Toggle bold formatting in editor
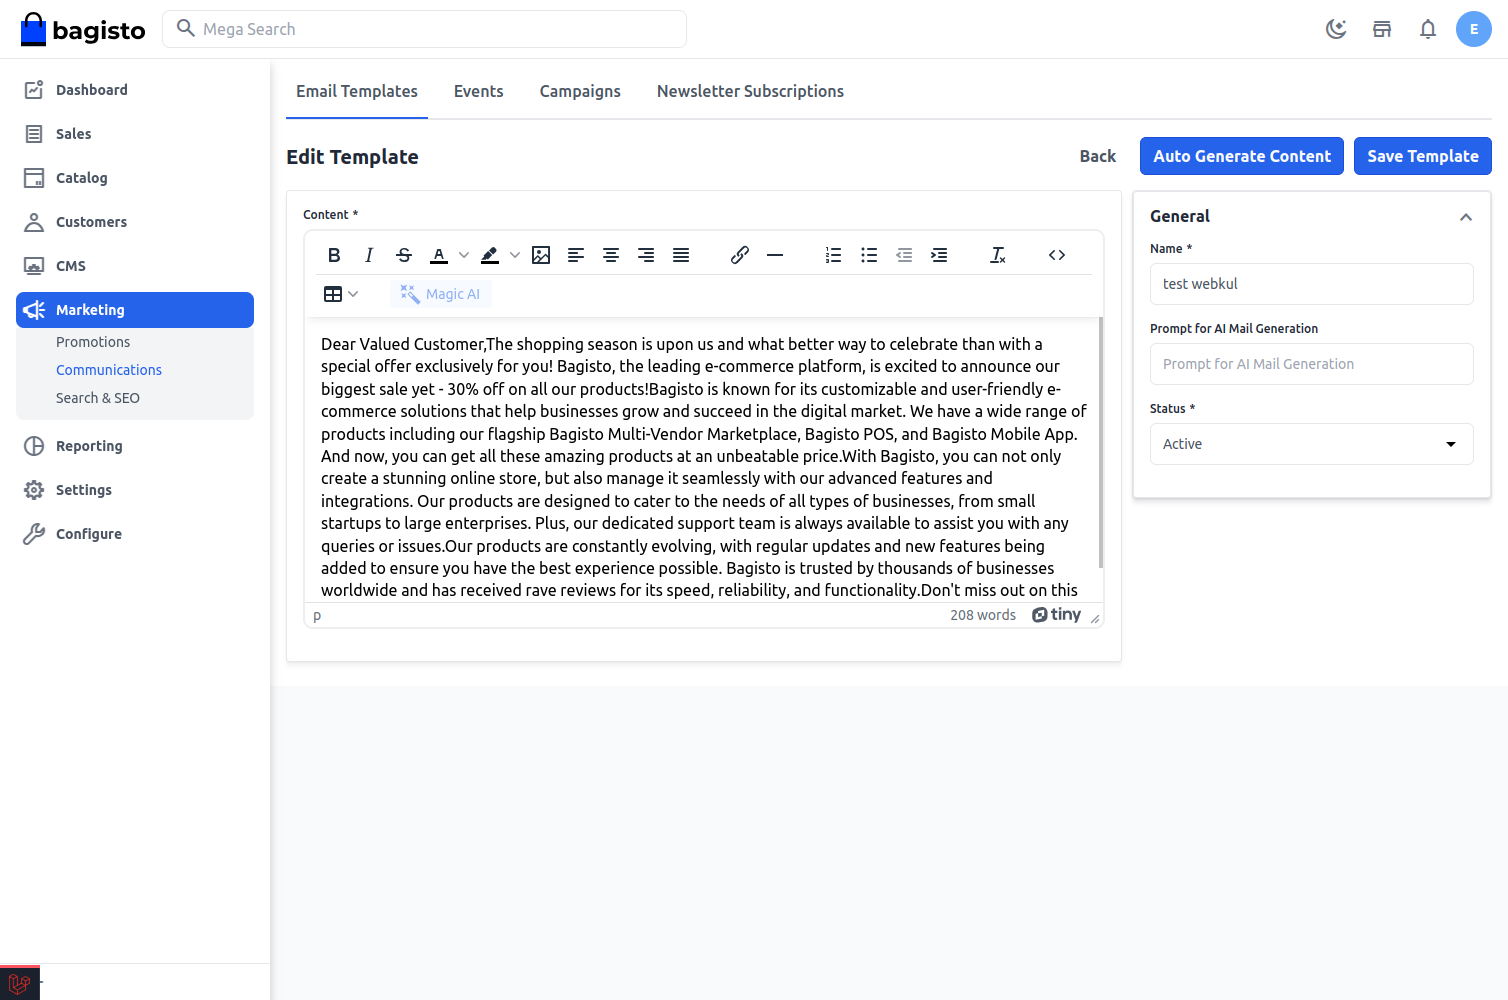 pyautogui.click(x=334, y=255)
